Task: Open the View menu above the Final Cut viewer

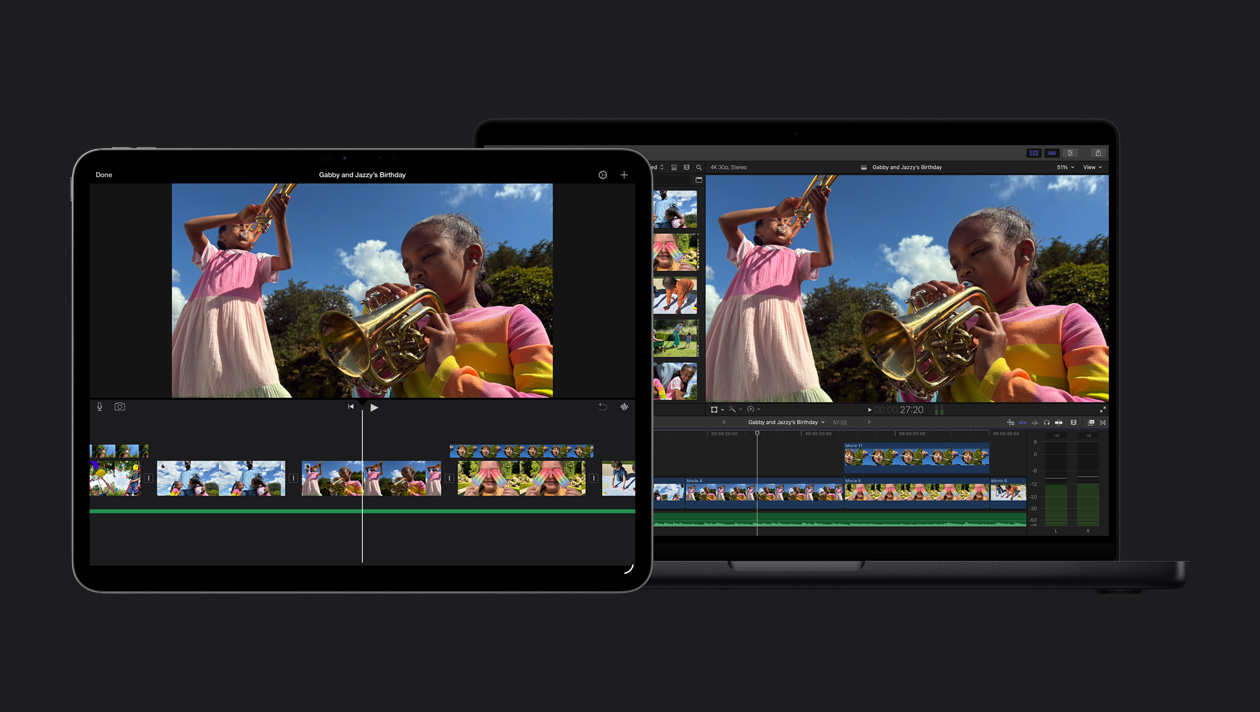Action: tap(1090, 167)
